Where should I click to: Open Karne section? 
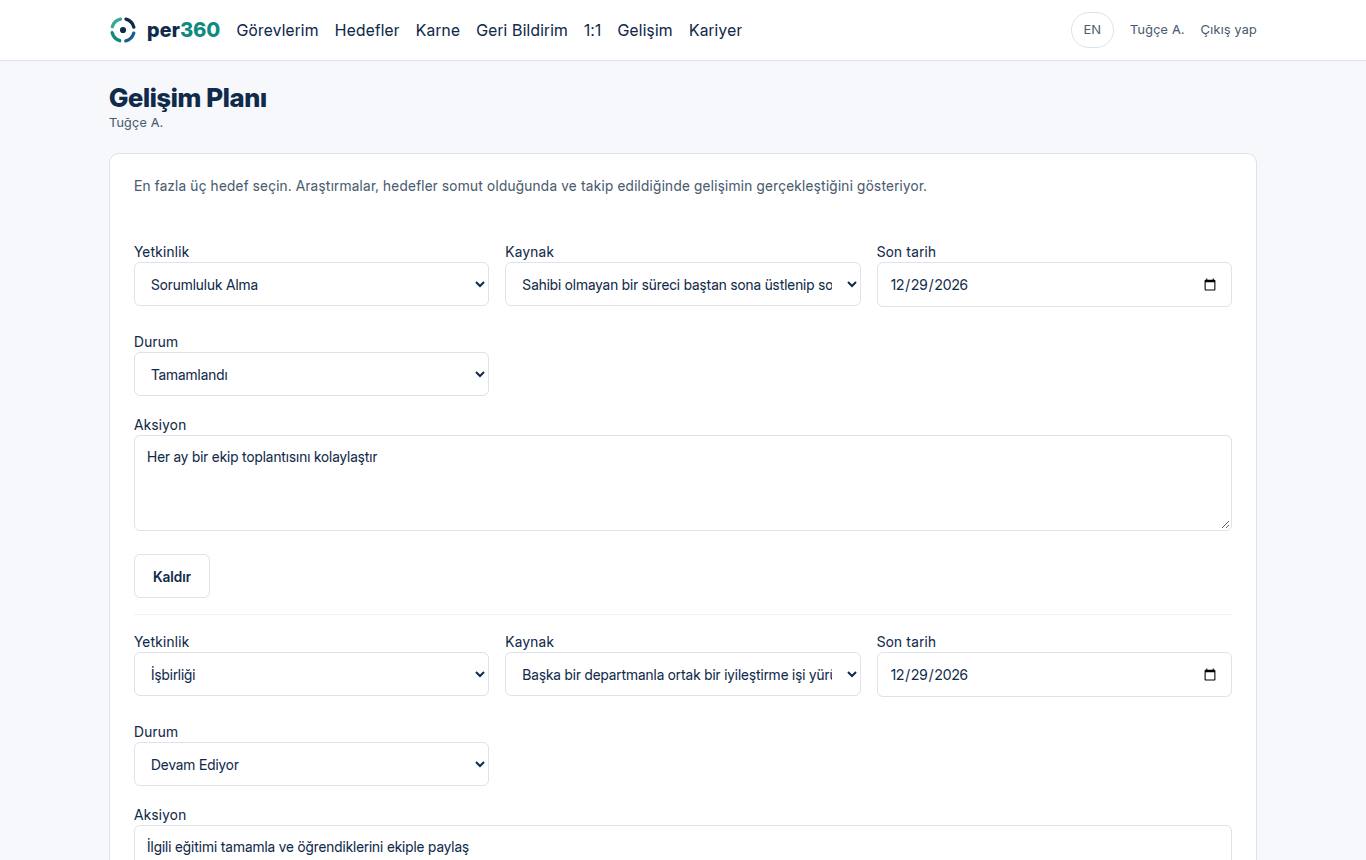438,30
